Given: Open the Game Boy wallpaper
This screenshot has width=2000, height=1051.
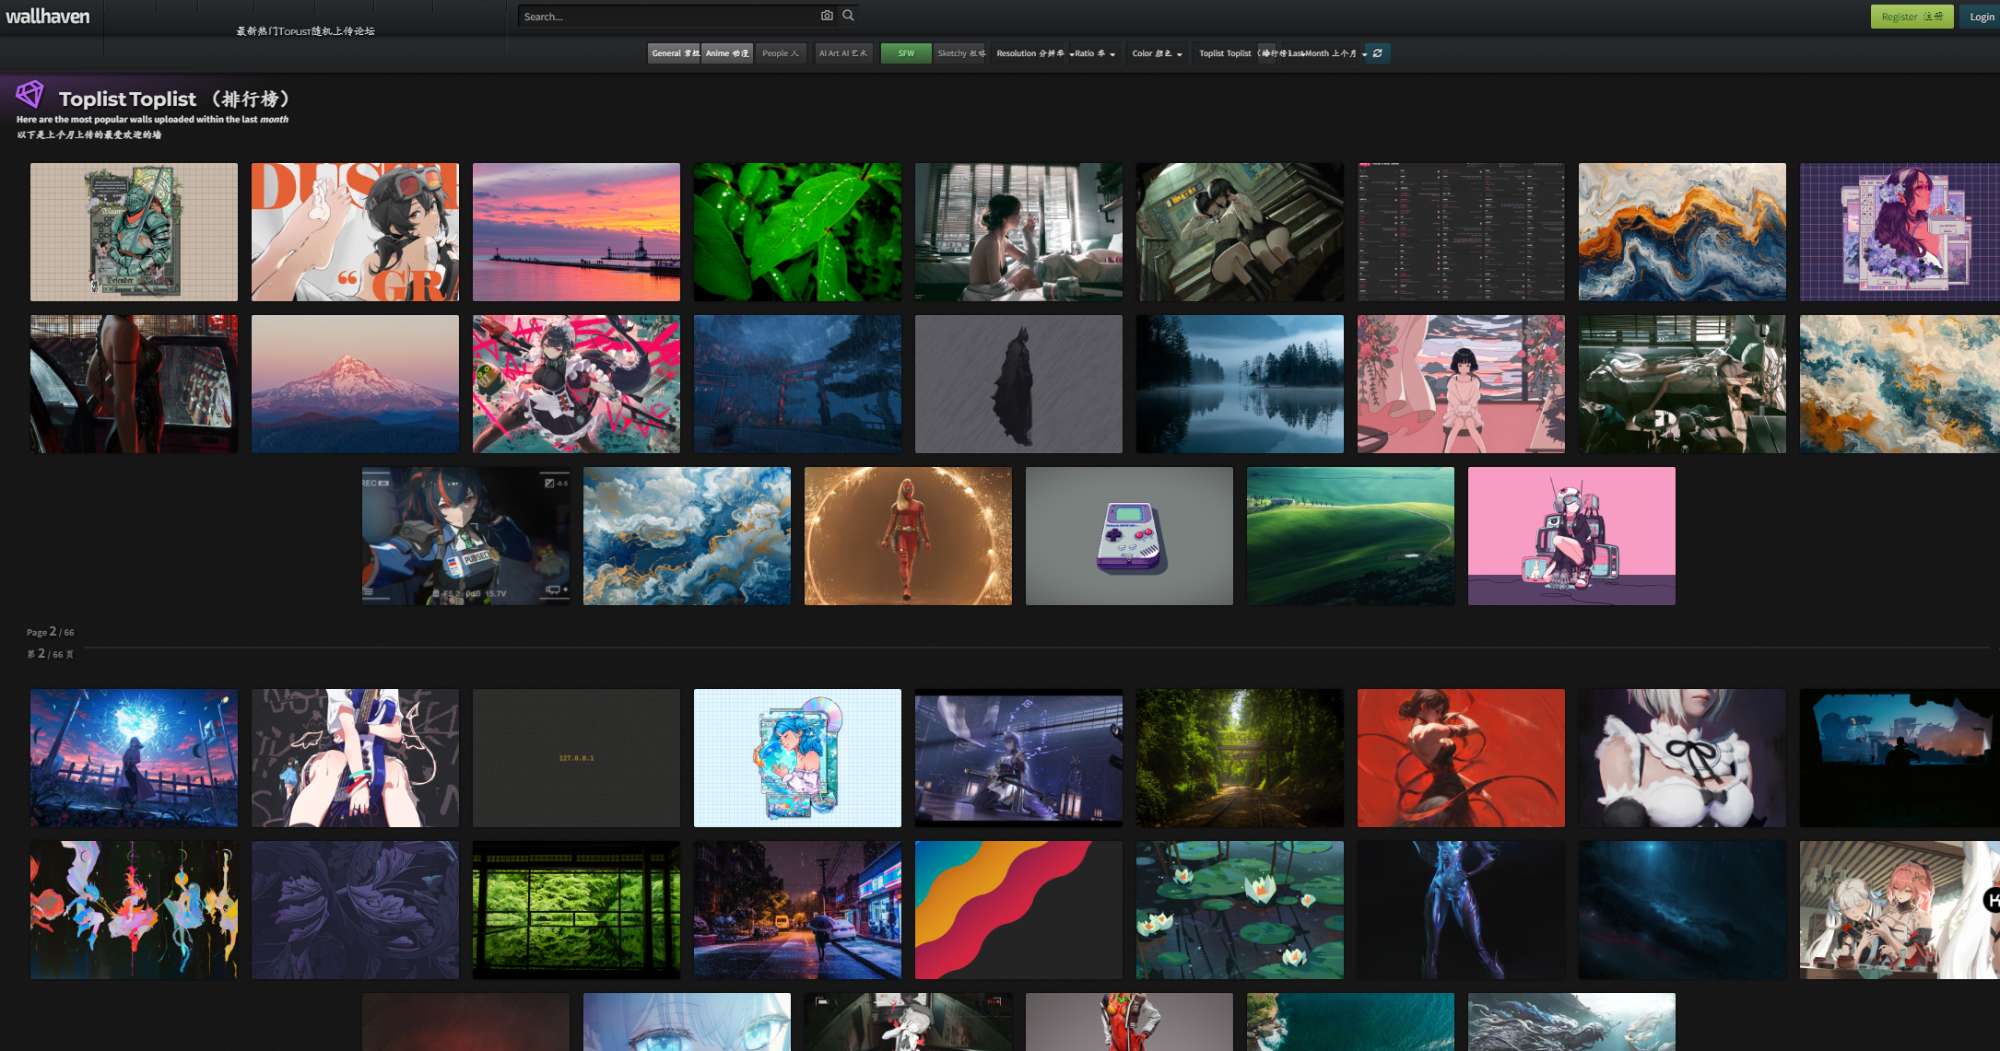Looking at the screenshot, I should (x=1129, y=536).
